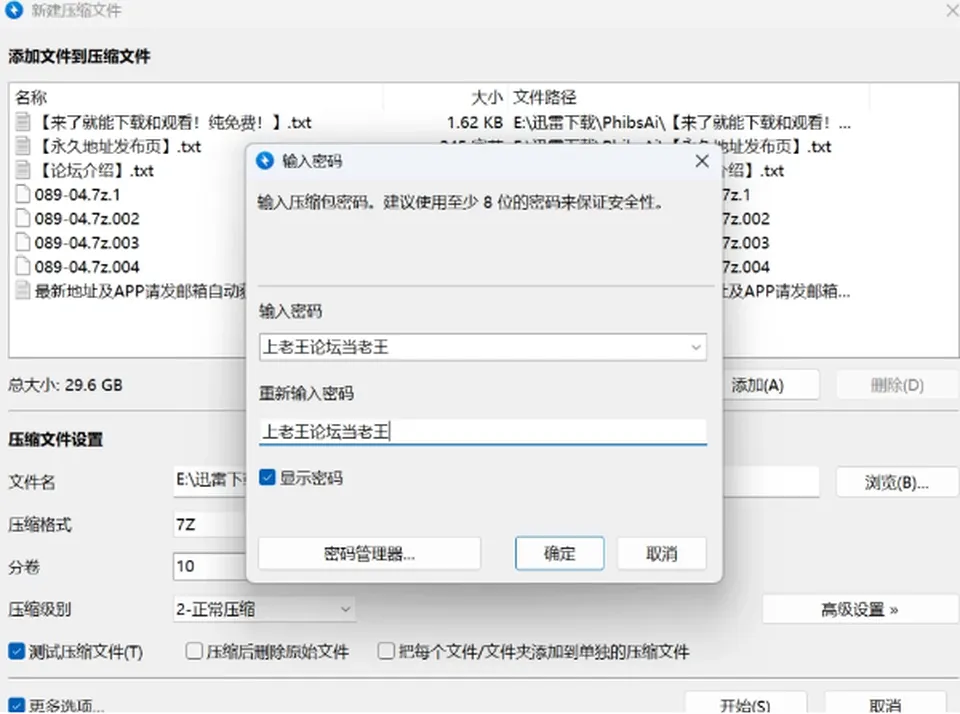The width and height of the screenshot is (960, 714).
Task: Click the file icon of 089-04.7z.004
Action: [x=23, y=266]
